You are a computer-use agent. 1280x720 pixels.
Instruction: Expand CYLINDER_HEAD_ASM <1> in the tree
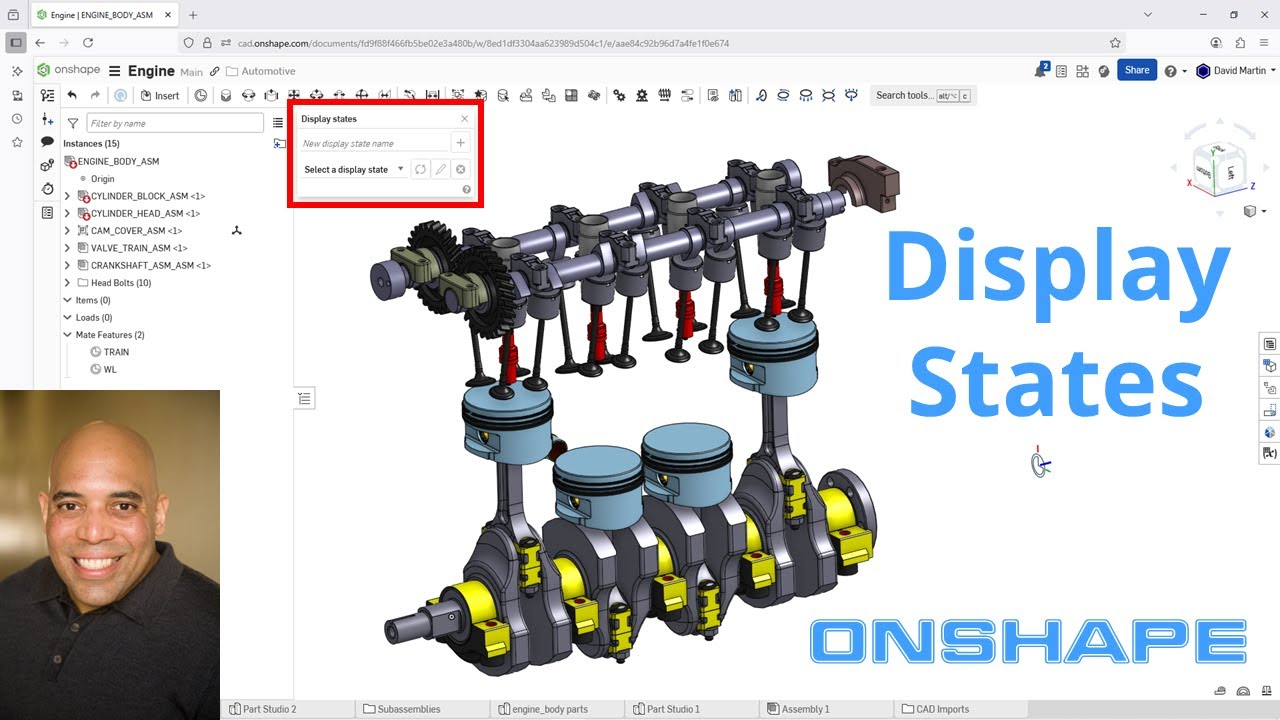coord(67,213)
